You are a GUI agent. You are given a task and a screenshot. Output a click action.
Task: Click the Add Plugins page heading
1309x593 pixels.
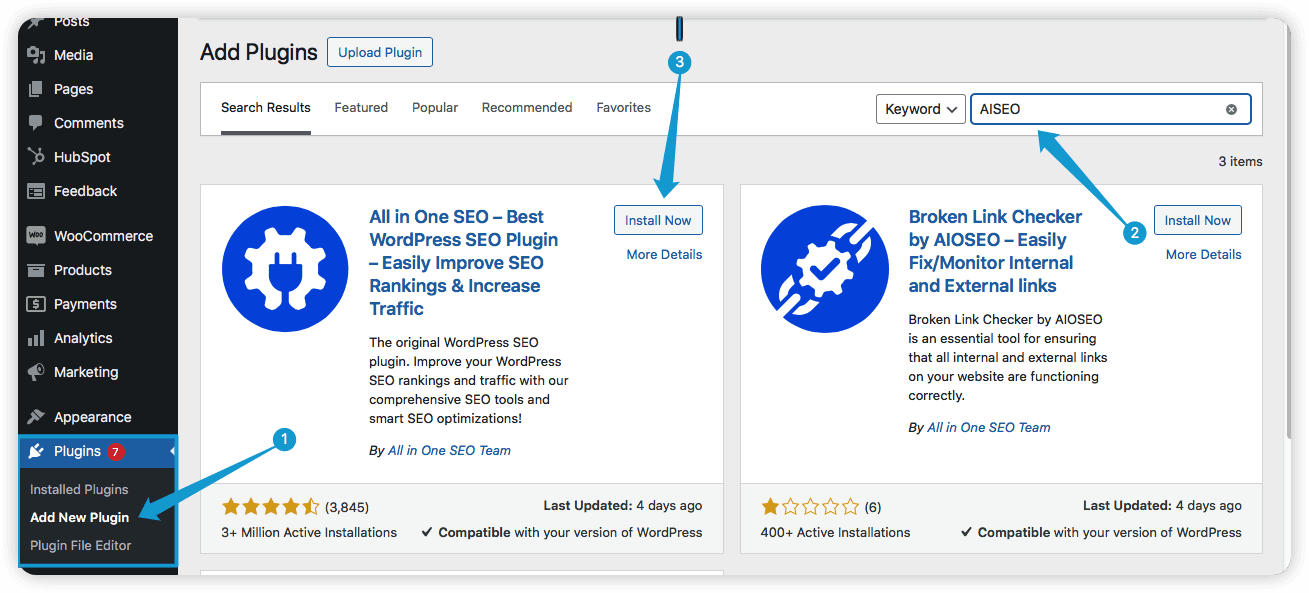259,52
